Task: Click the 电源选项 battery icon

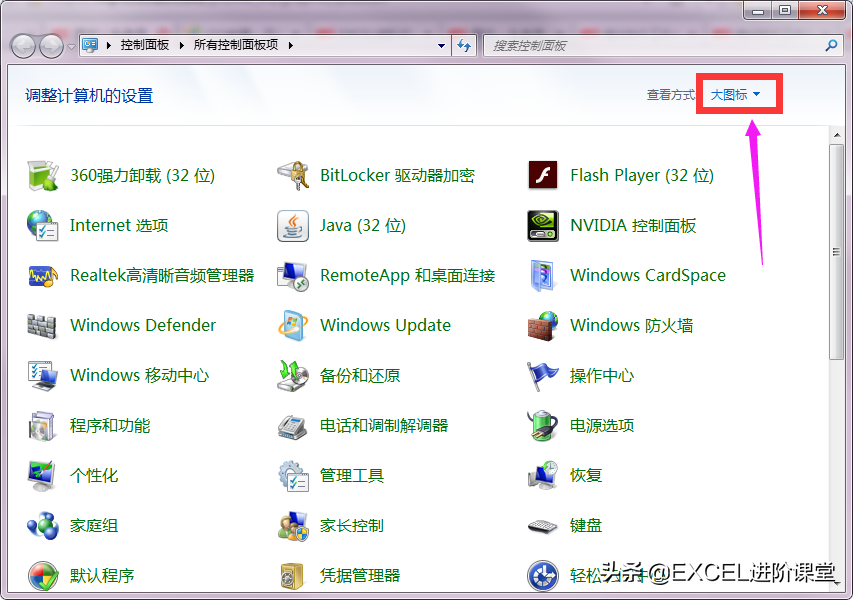Action: tap(542, 425)
